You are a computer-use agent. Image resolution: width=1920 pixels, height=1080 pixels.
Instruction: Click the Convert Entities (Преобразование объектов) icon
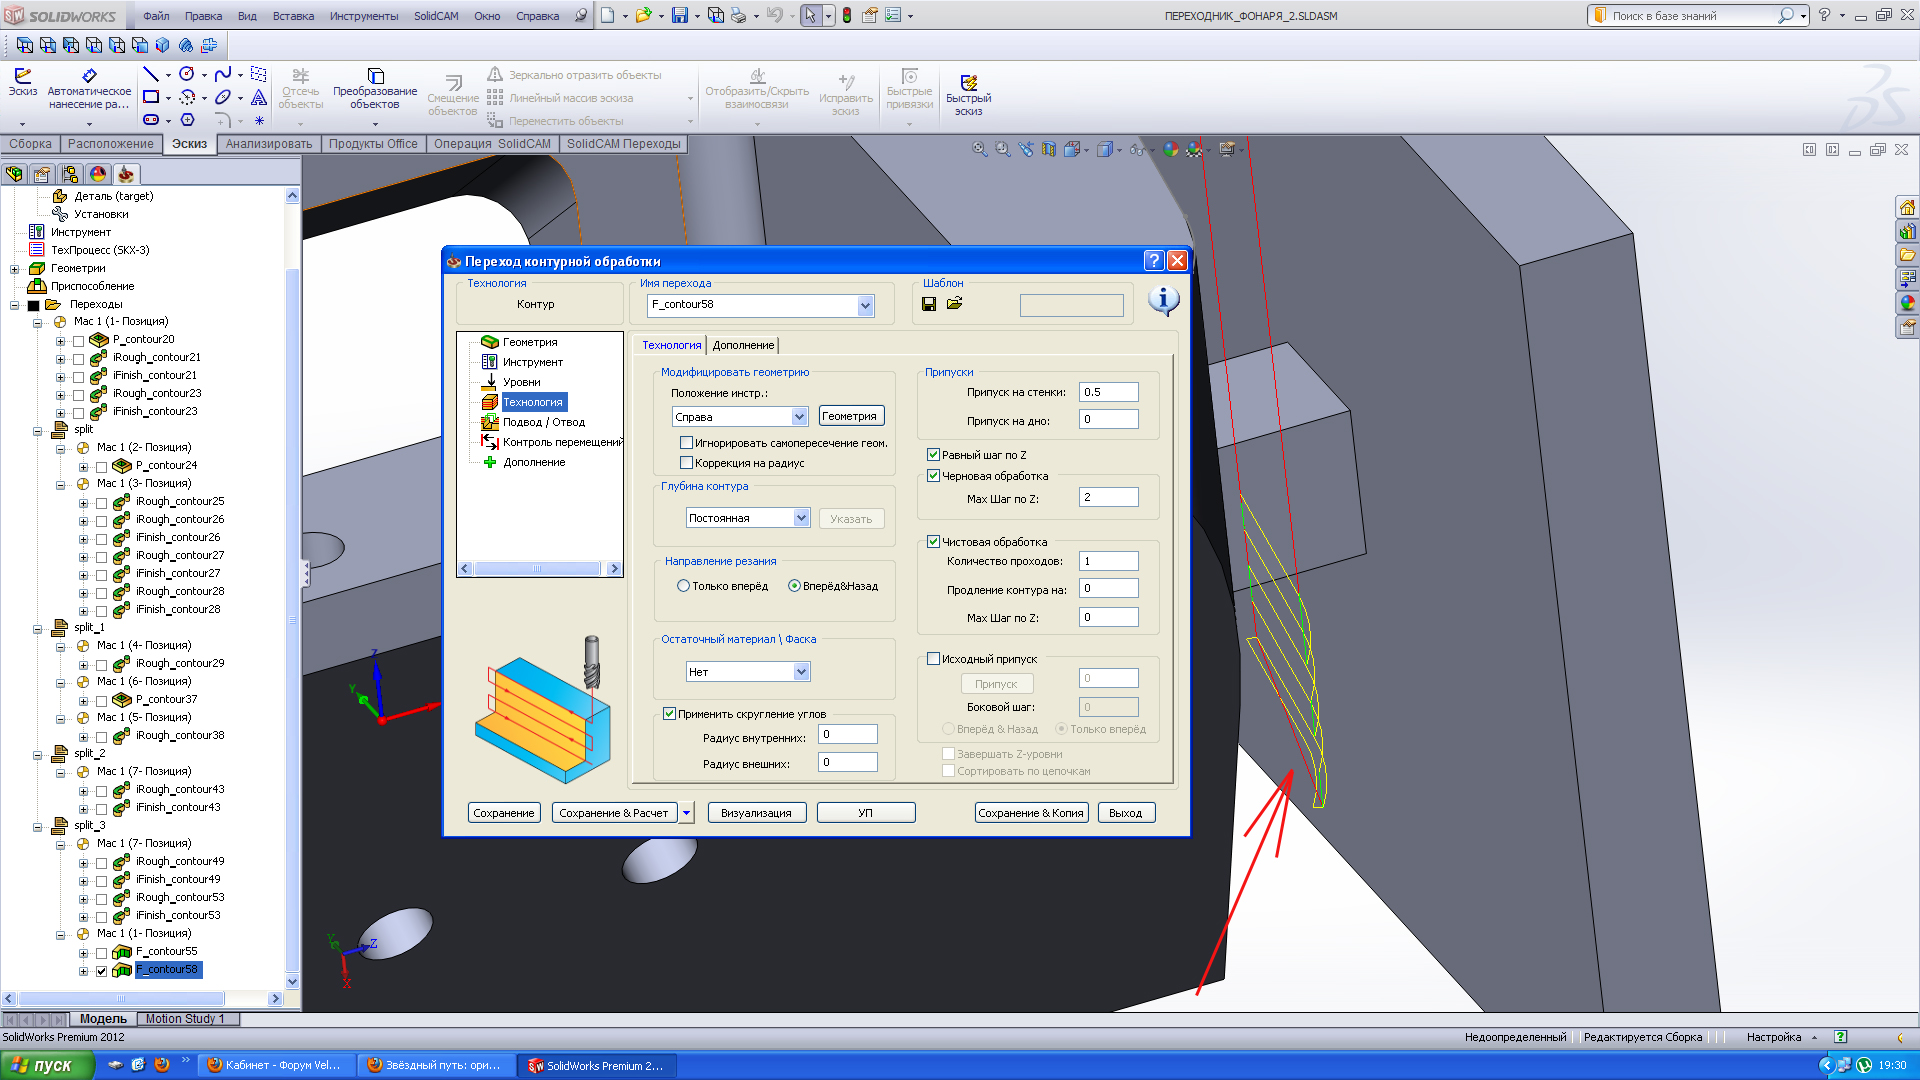point(375,77)
